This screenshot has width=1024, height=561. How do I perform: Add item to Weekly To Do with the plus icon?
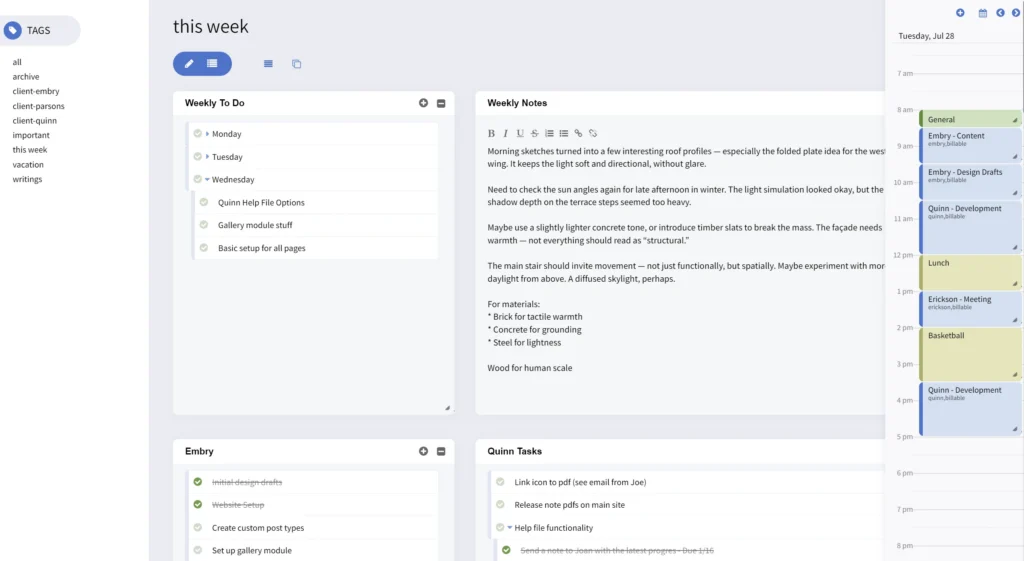click(x=423, y=103)
